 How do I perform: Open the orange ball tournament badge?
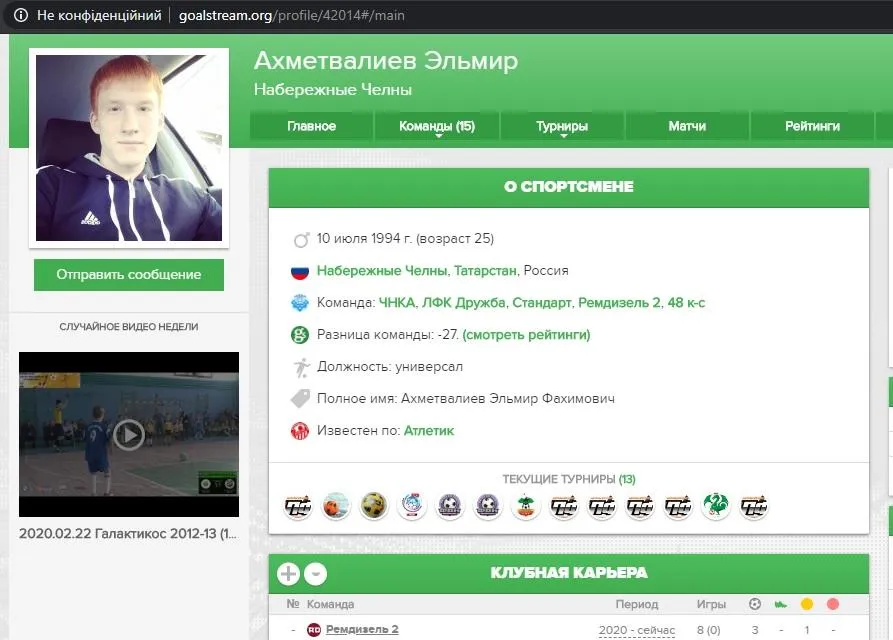336,506
